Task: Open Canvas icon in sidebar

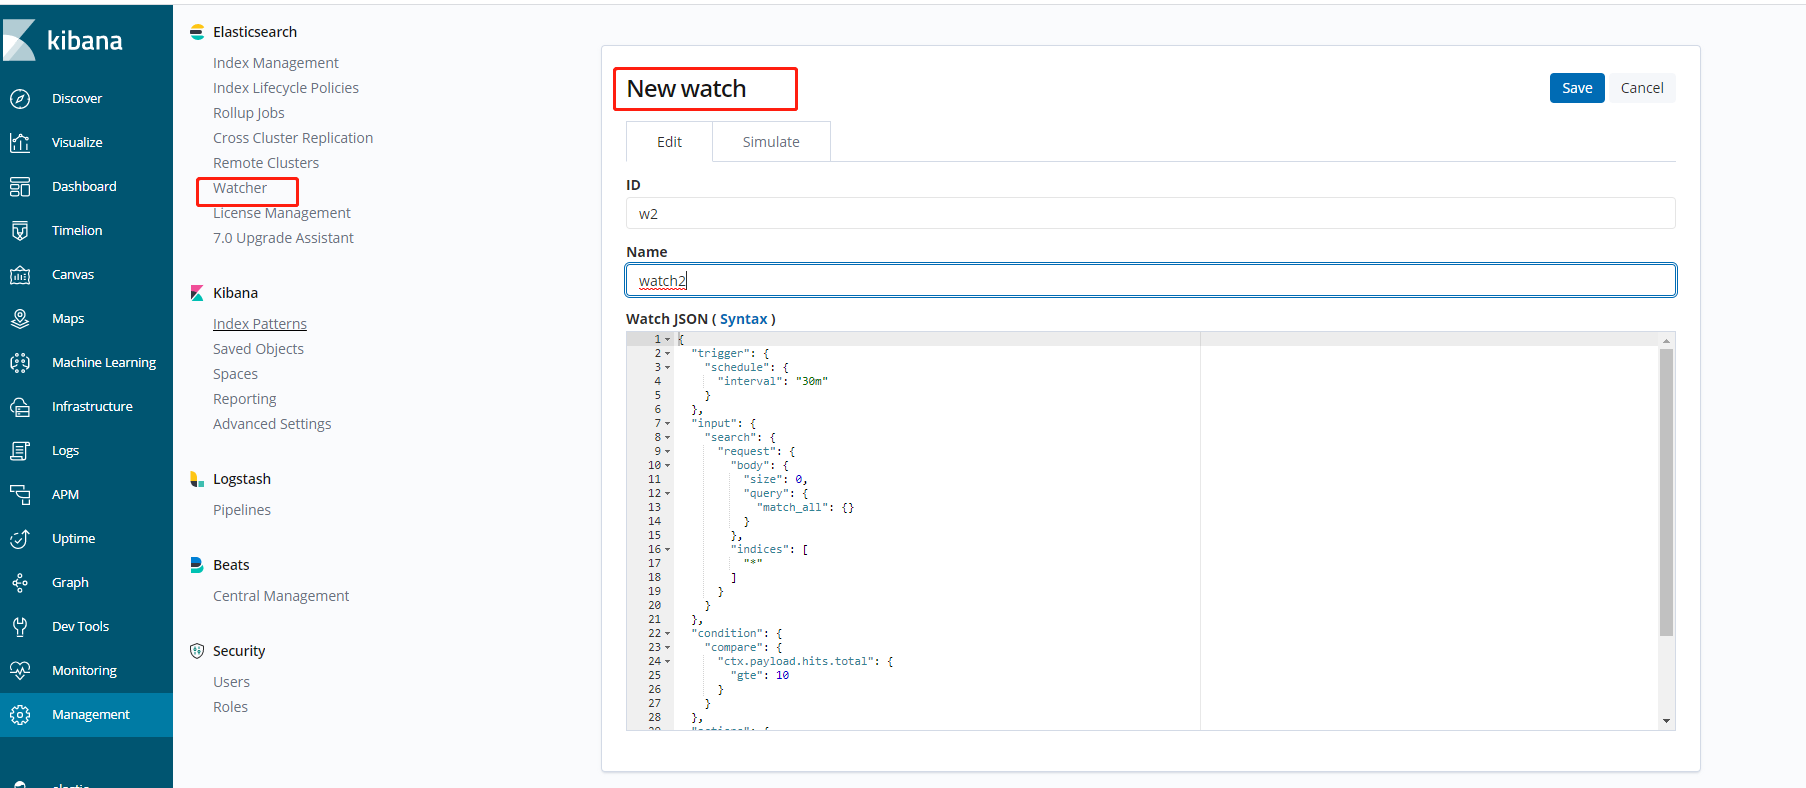Action: 20,275
